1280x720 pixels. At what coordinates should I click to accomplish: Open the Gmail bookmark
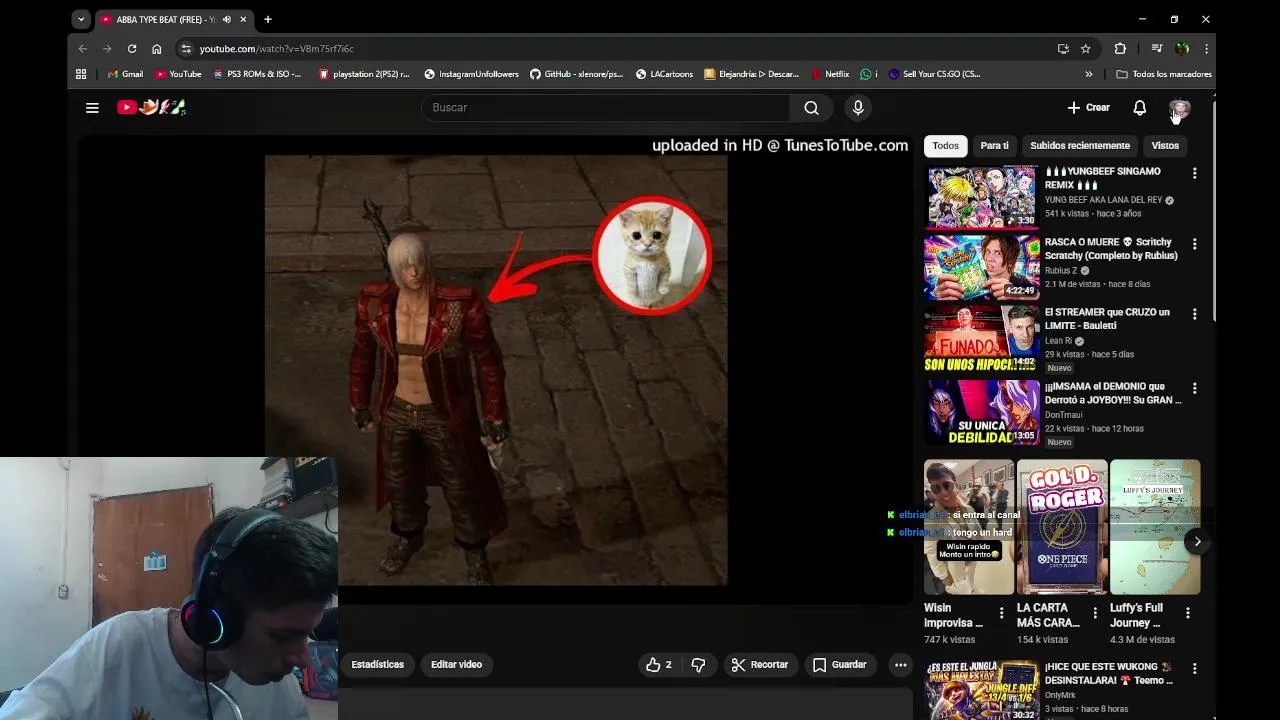125,74
